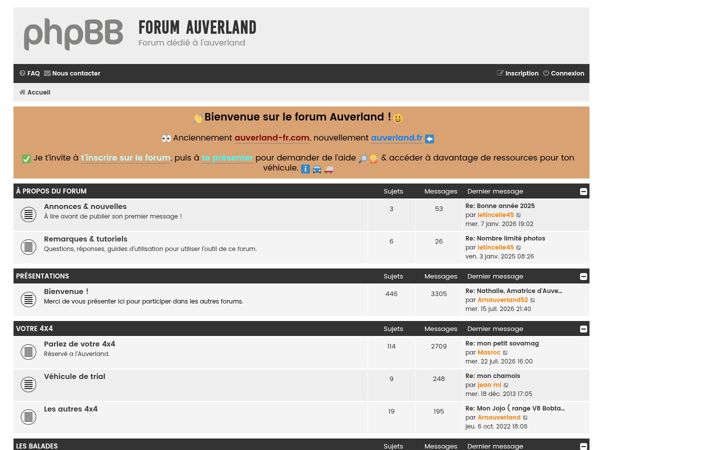The image size is (720, 450).
Task: Open Les autres 4x4 forum
Action: (71, 409)
